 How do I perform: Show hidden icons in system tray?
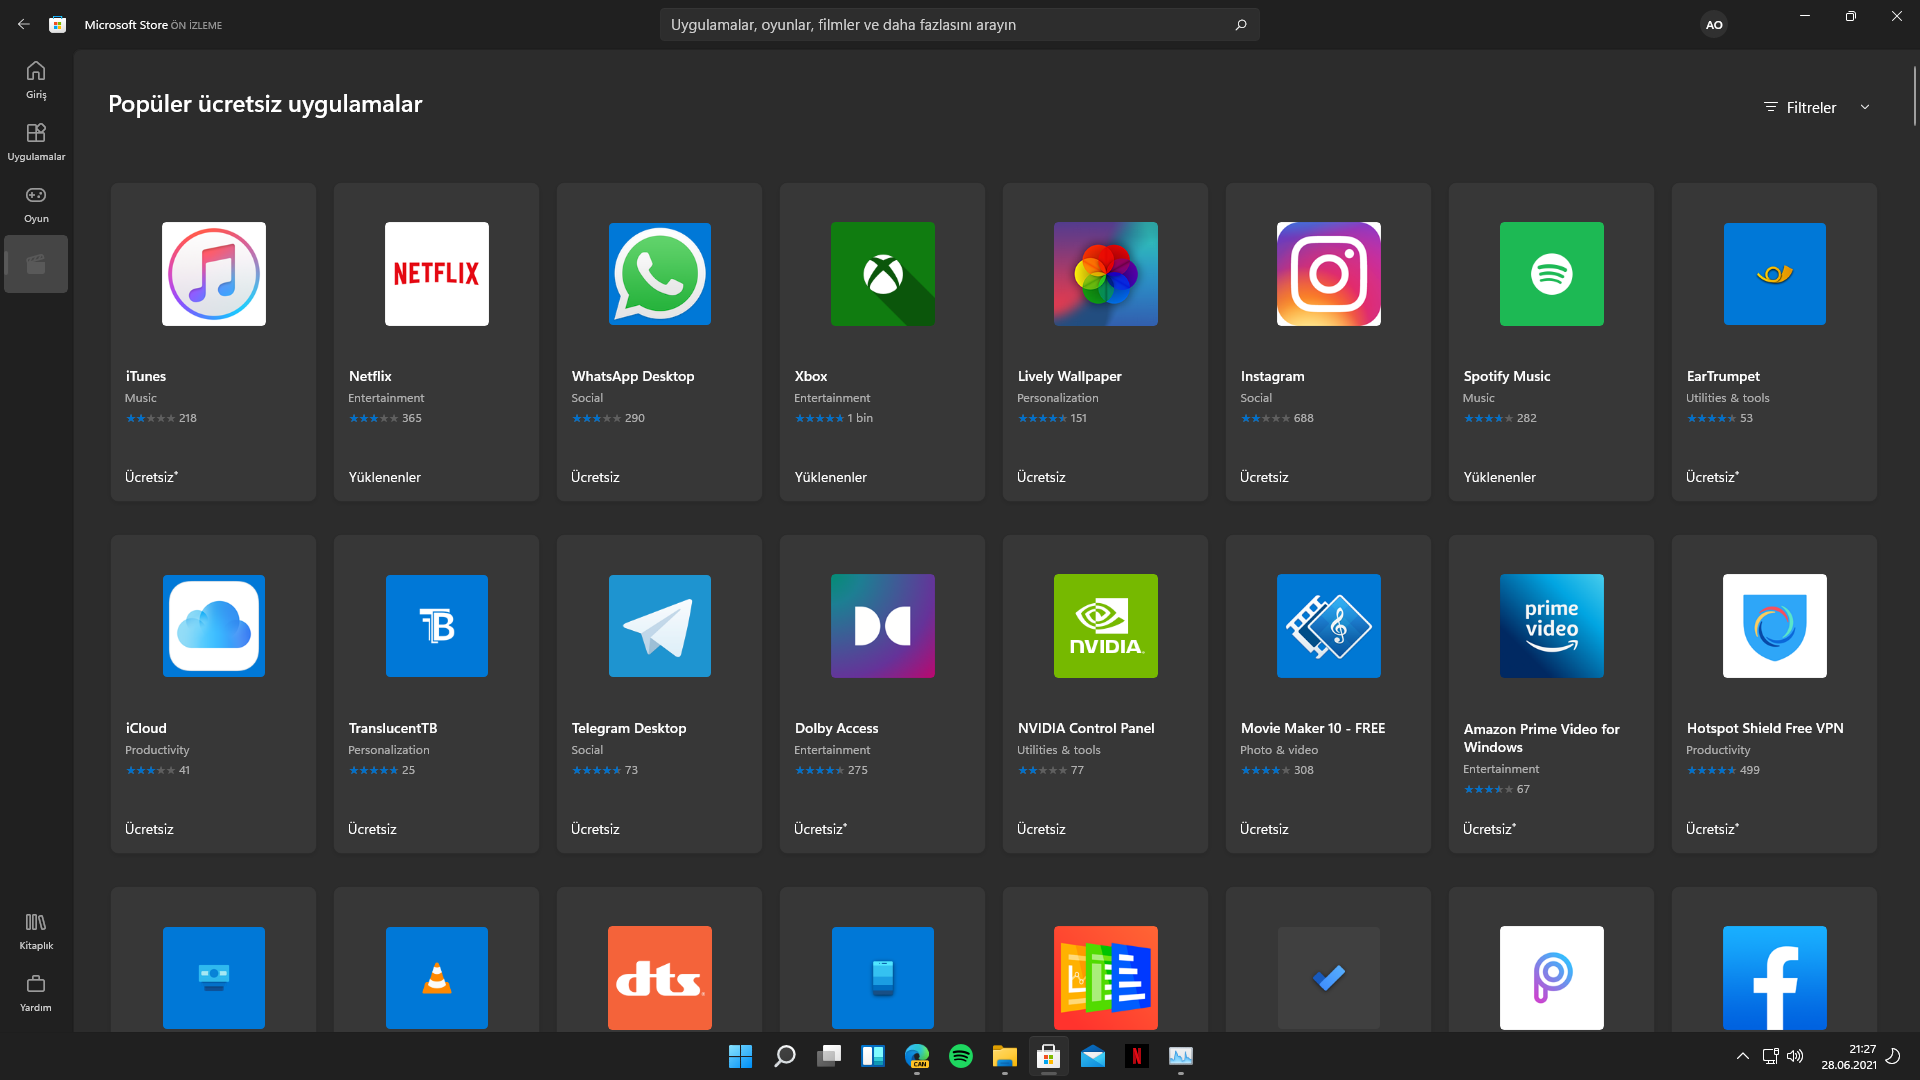(1742, 1056)
